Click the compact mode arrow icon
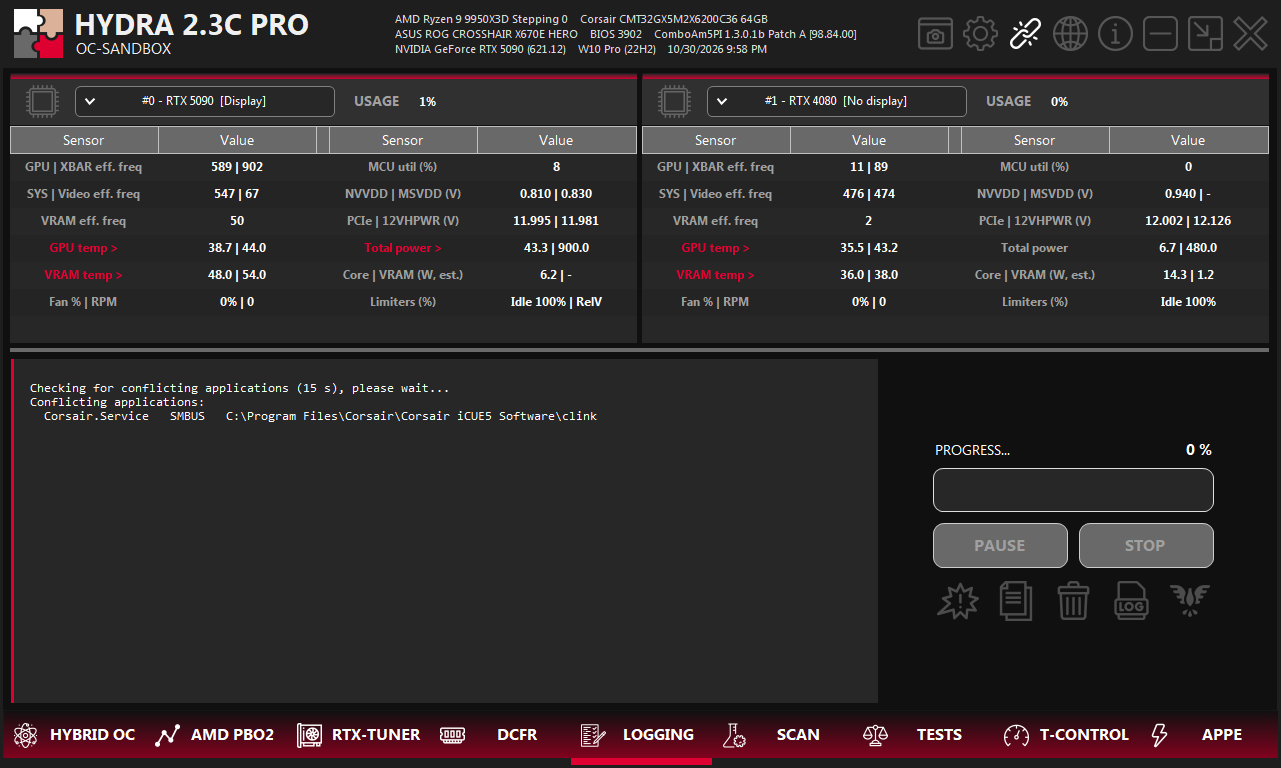This screenshot has width=1281, height=768. pyautogui.click(x=1205, y=34)
